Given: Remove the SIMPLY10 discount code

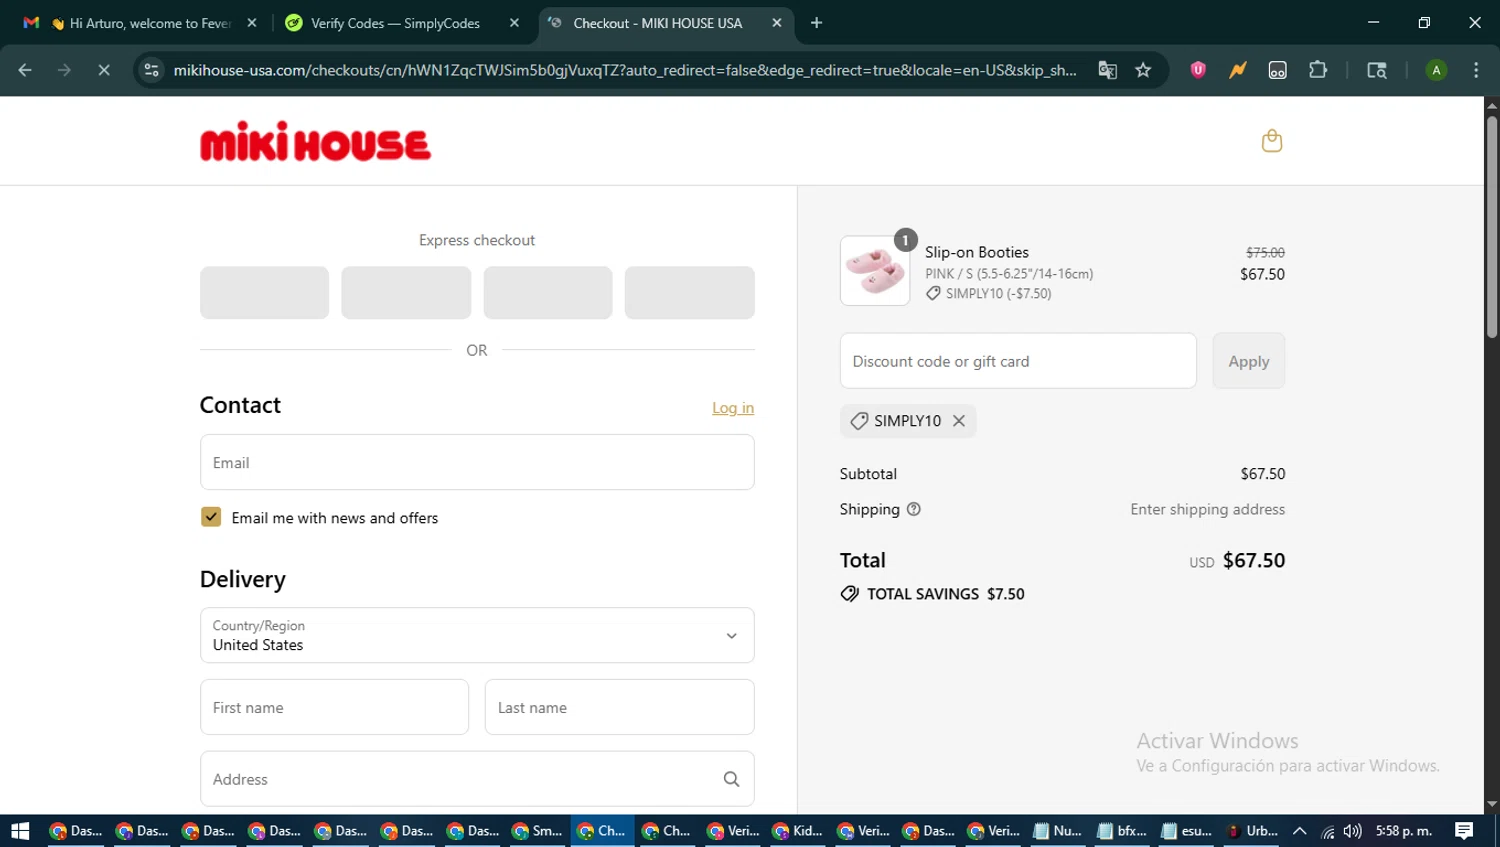Looking at the screenshot, I should pyautogui.click(x=959, y=421).
